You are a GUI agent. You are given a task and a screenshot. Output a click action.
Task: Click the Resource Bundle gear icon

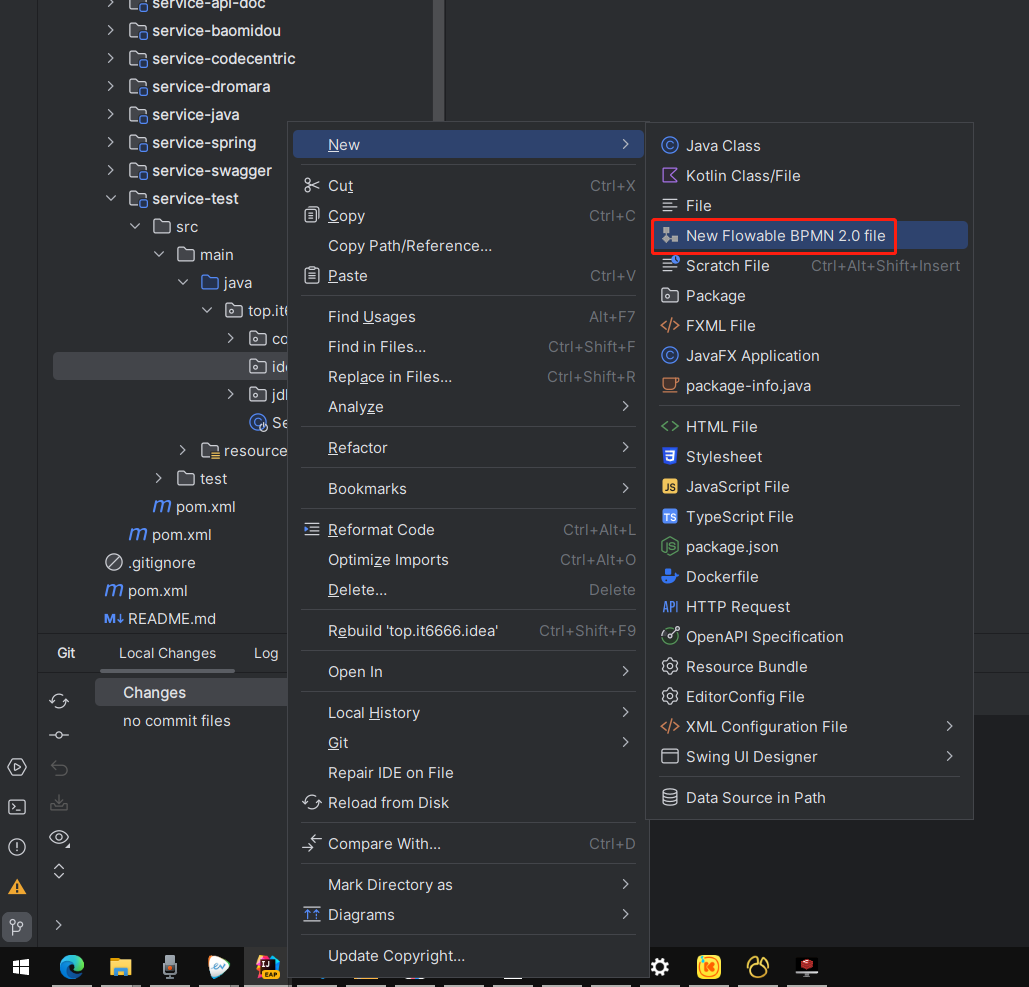[x=669, y=667]
